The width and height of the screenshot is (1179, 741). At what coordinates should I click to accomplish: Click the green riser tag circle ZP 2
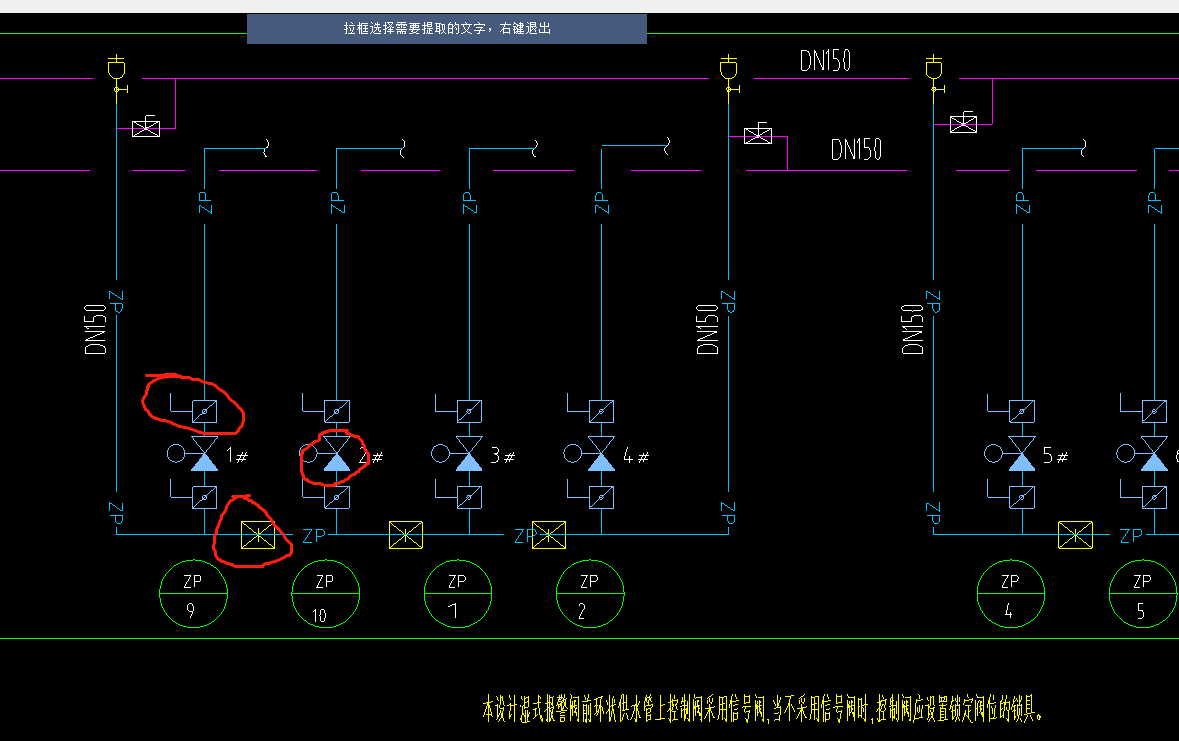coord(590,594)
